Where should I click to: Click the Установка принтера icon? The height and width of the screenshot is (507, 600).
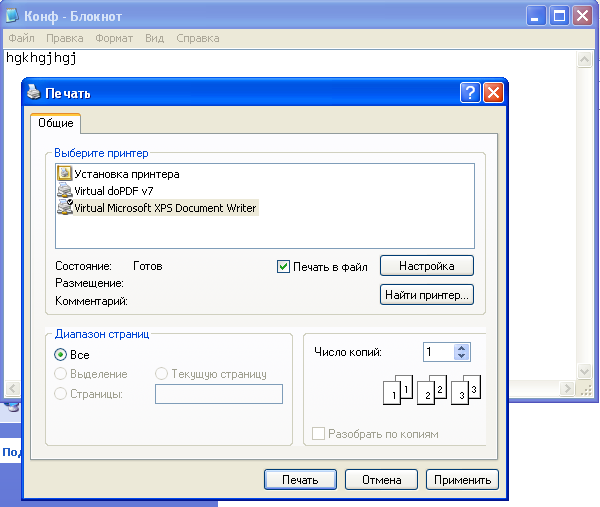[64, 173]
